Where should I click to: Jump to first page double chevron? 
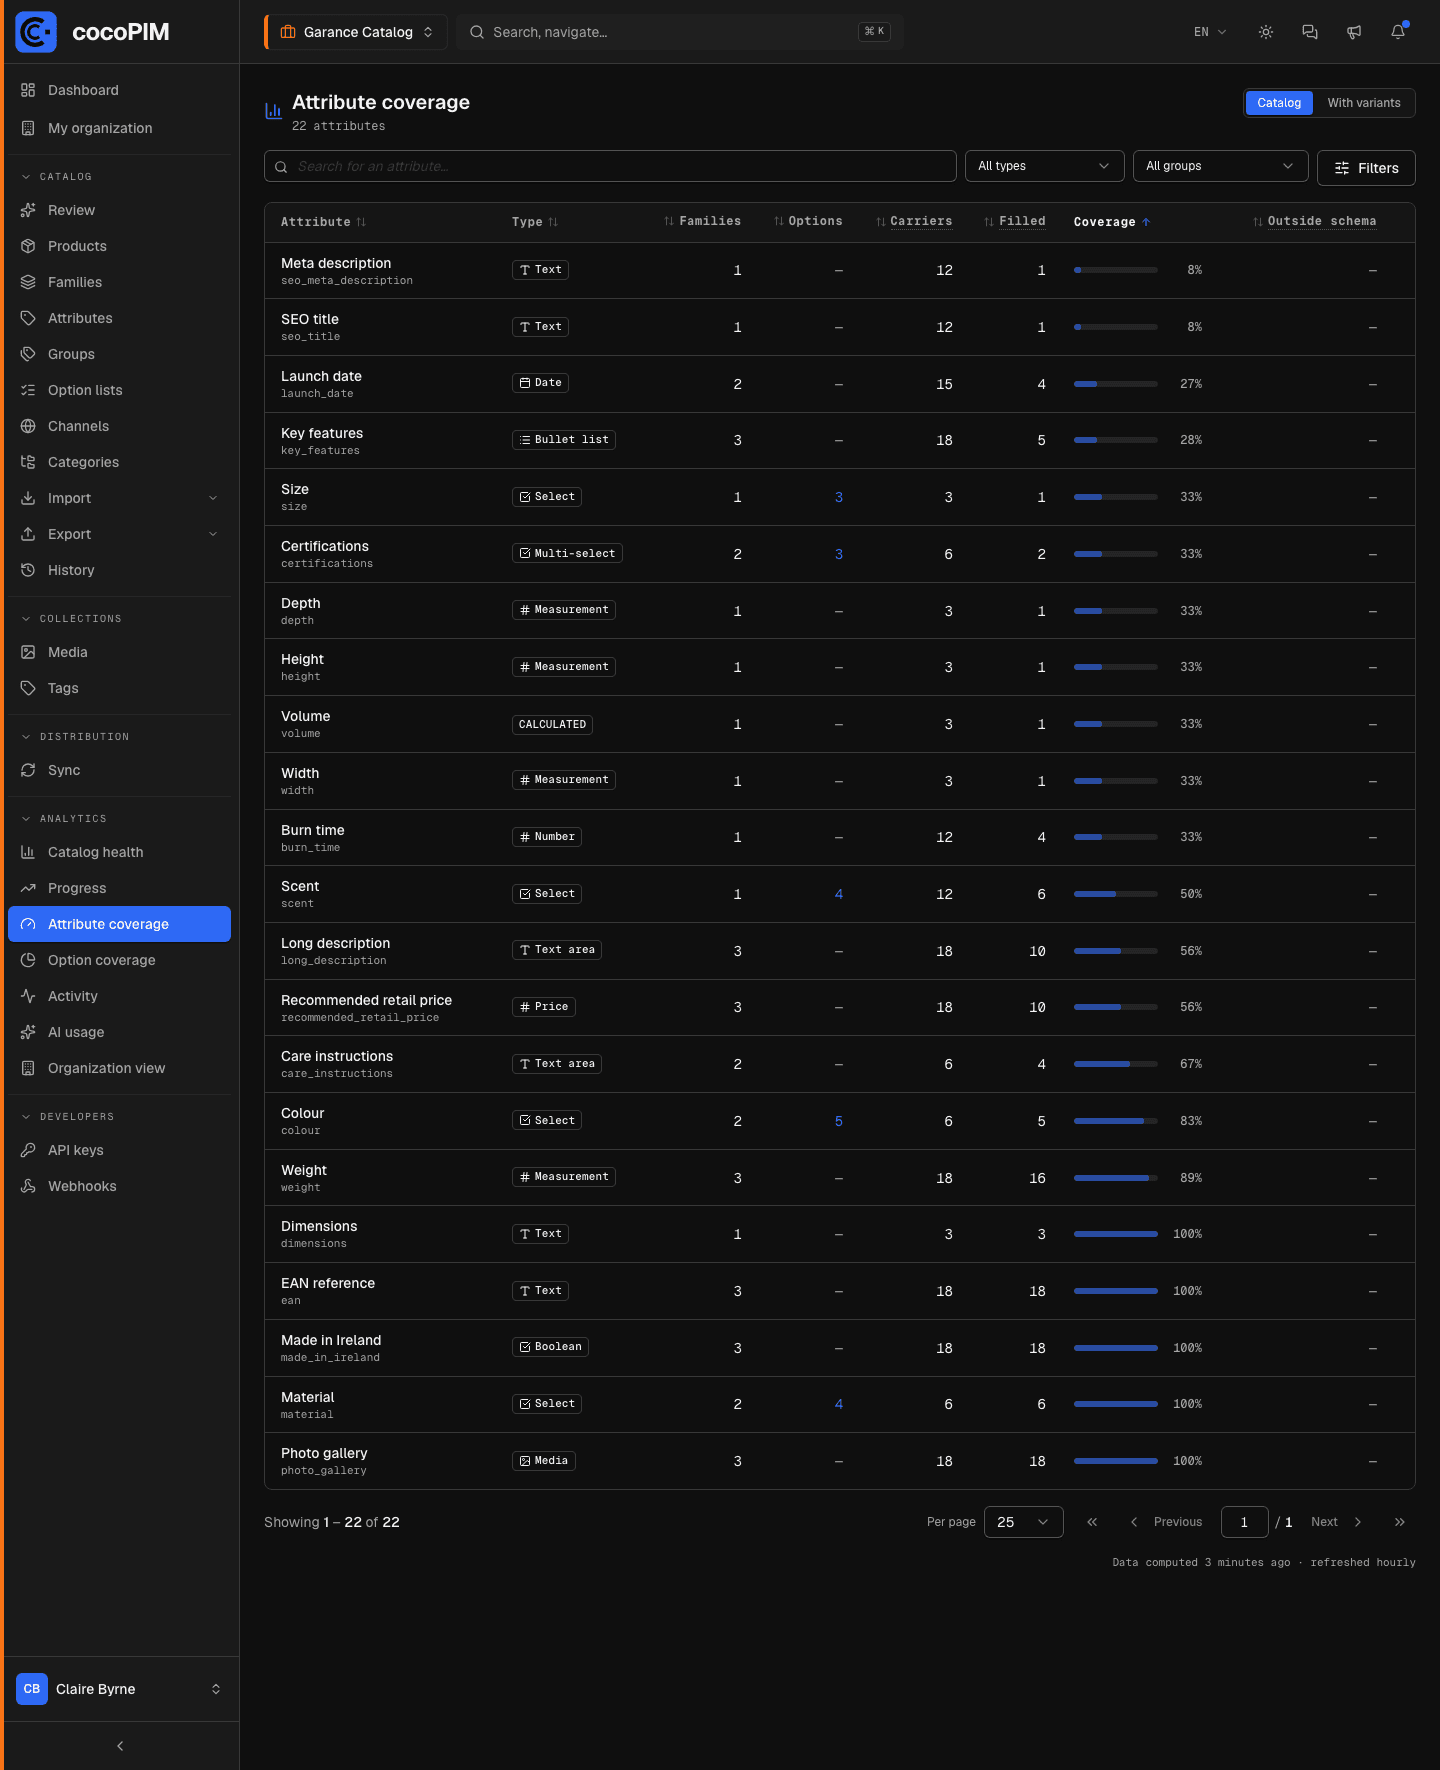1092,1522
